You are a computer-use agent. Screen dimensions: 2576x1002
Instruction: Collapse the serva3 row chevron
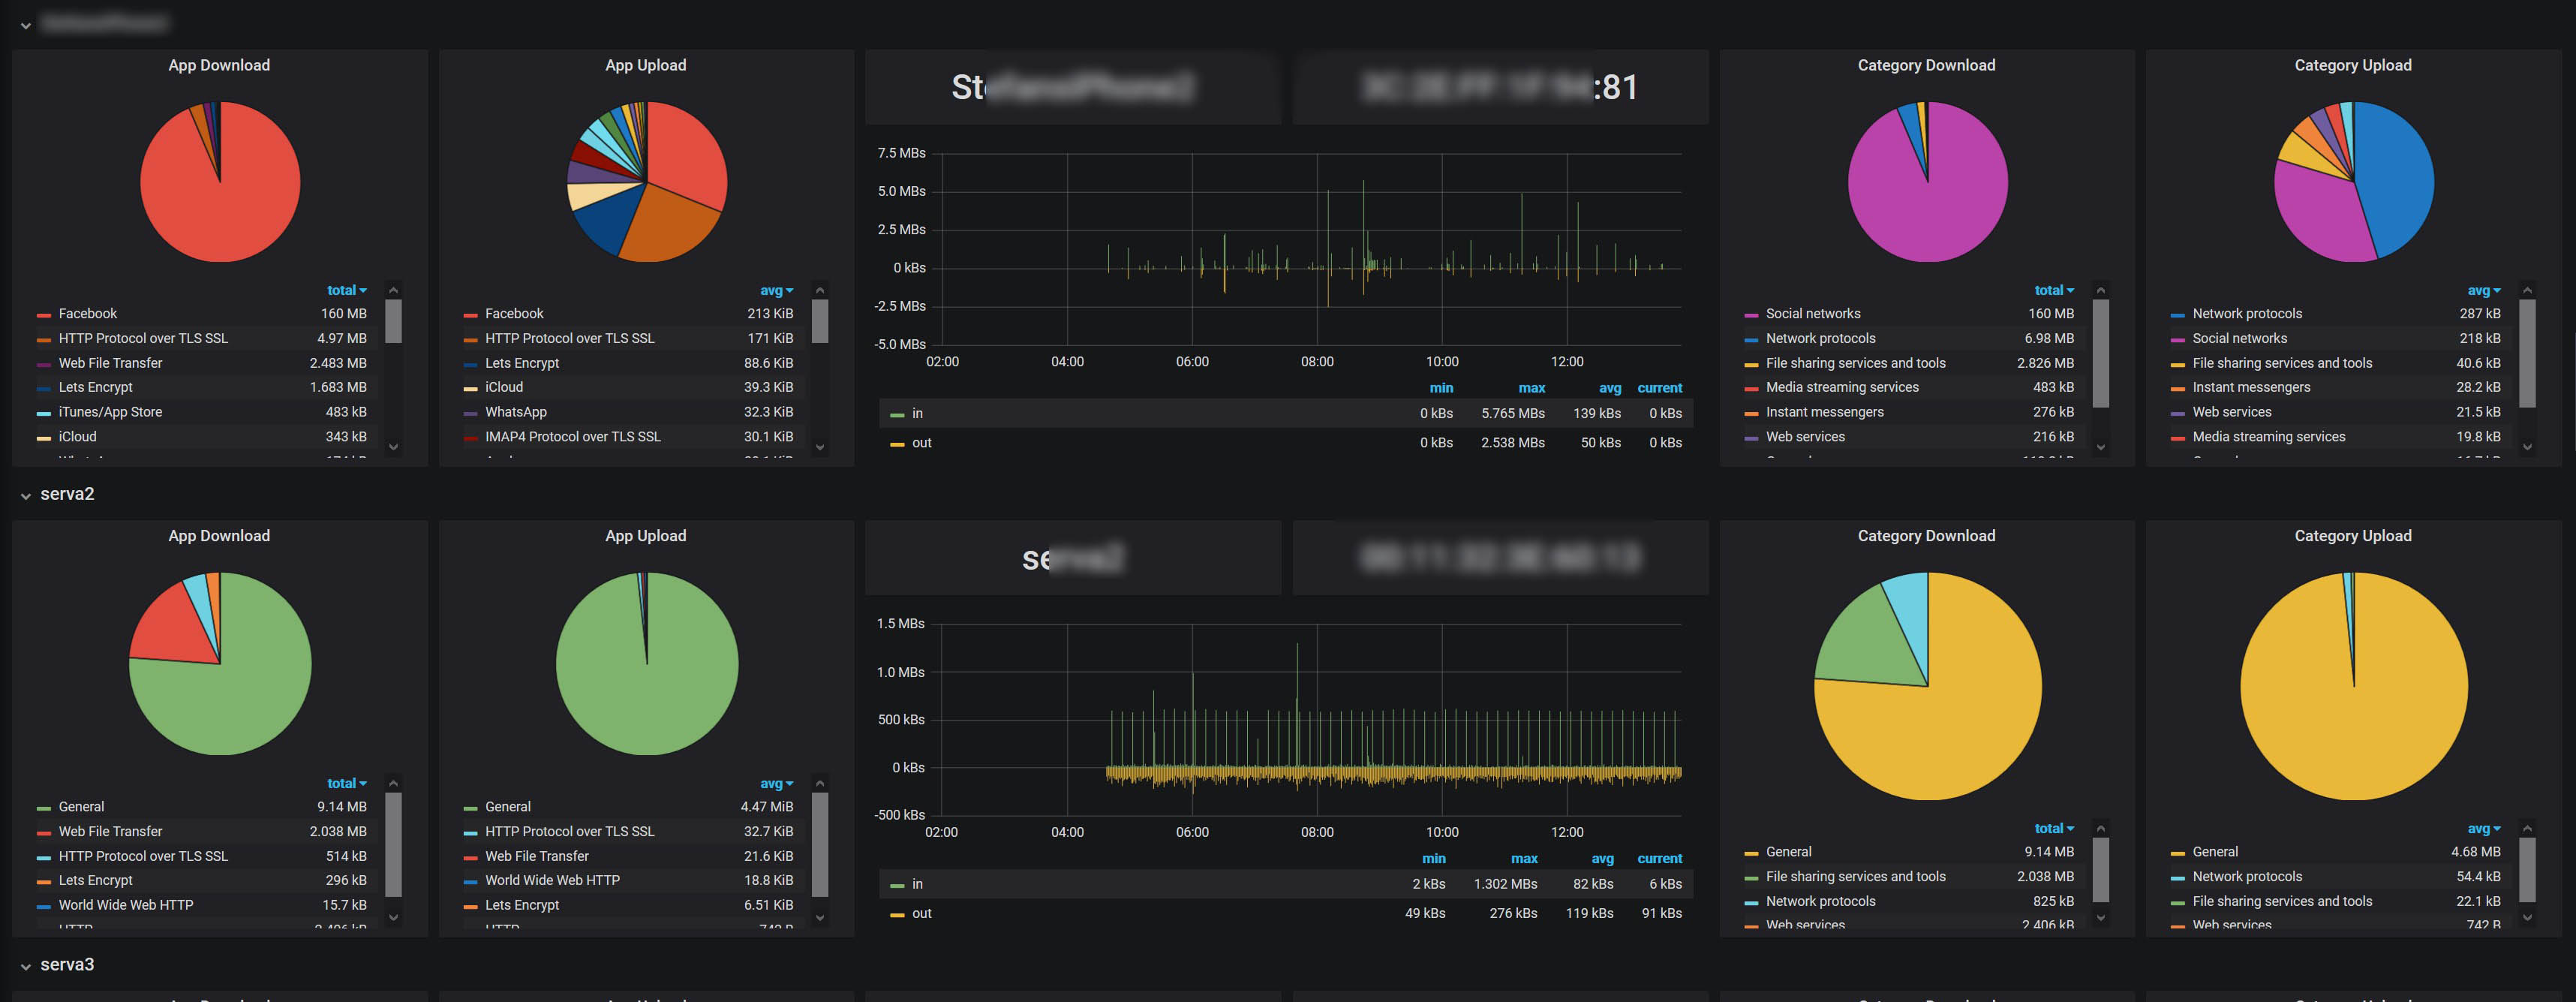point(26,966)
